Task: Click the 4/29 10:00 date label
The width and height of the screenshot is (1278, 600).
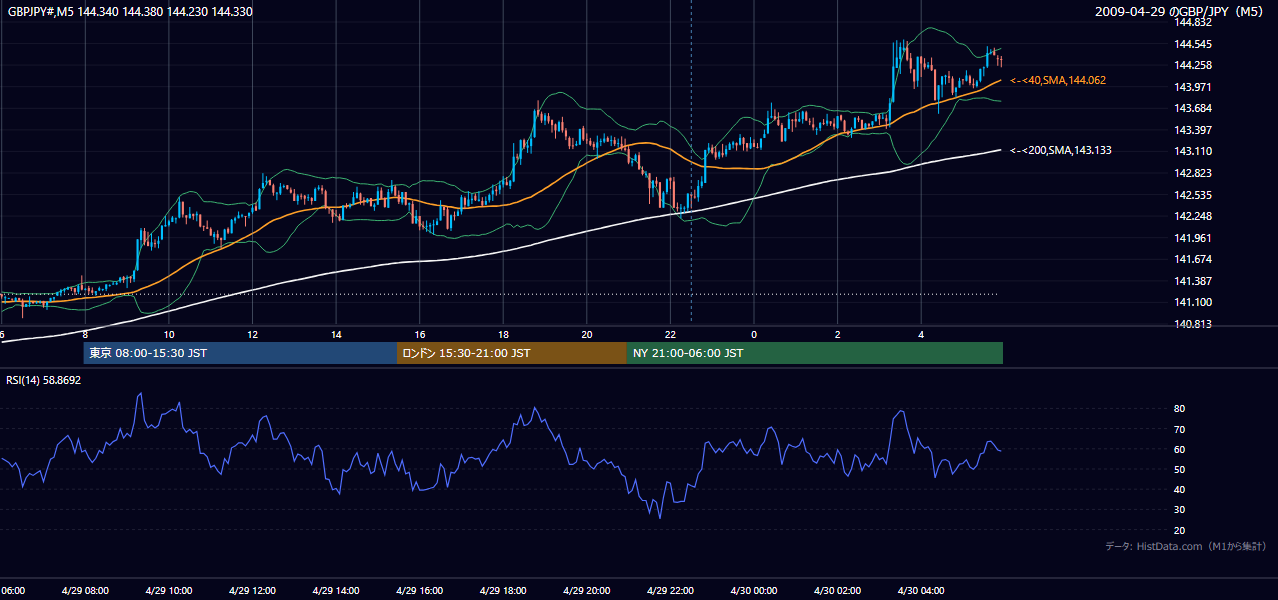Action: [168, 591]
